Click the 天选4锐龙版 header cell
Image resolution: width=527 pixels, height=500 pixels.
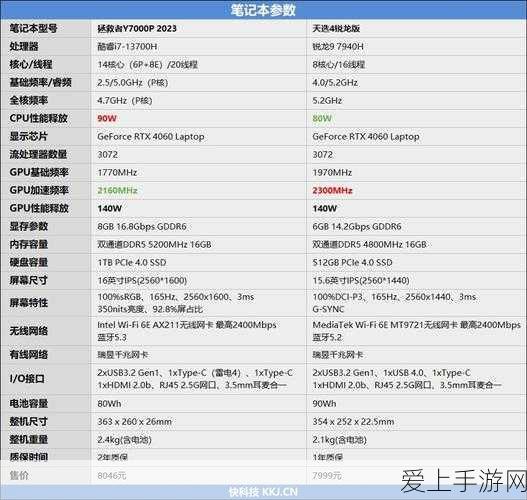coord(336,29)
